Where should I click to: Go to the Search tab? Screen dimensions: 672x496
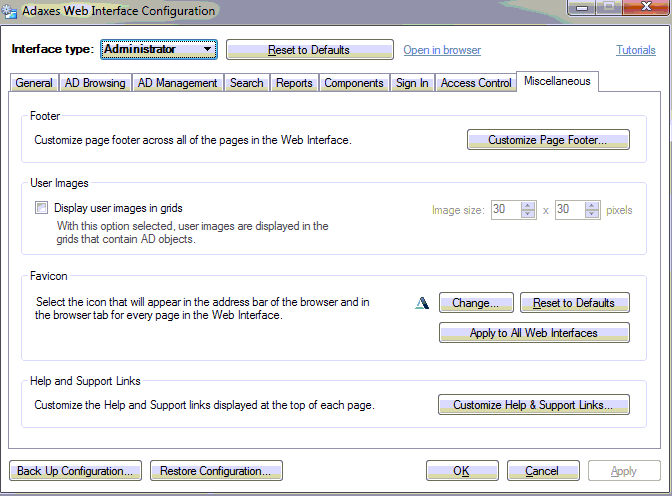click(x=246, y=83)
